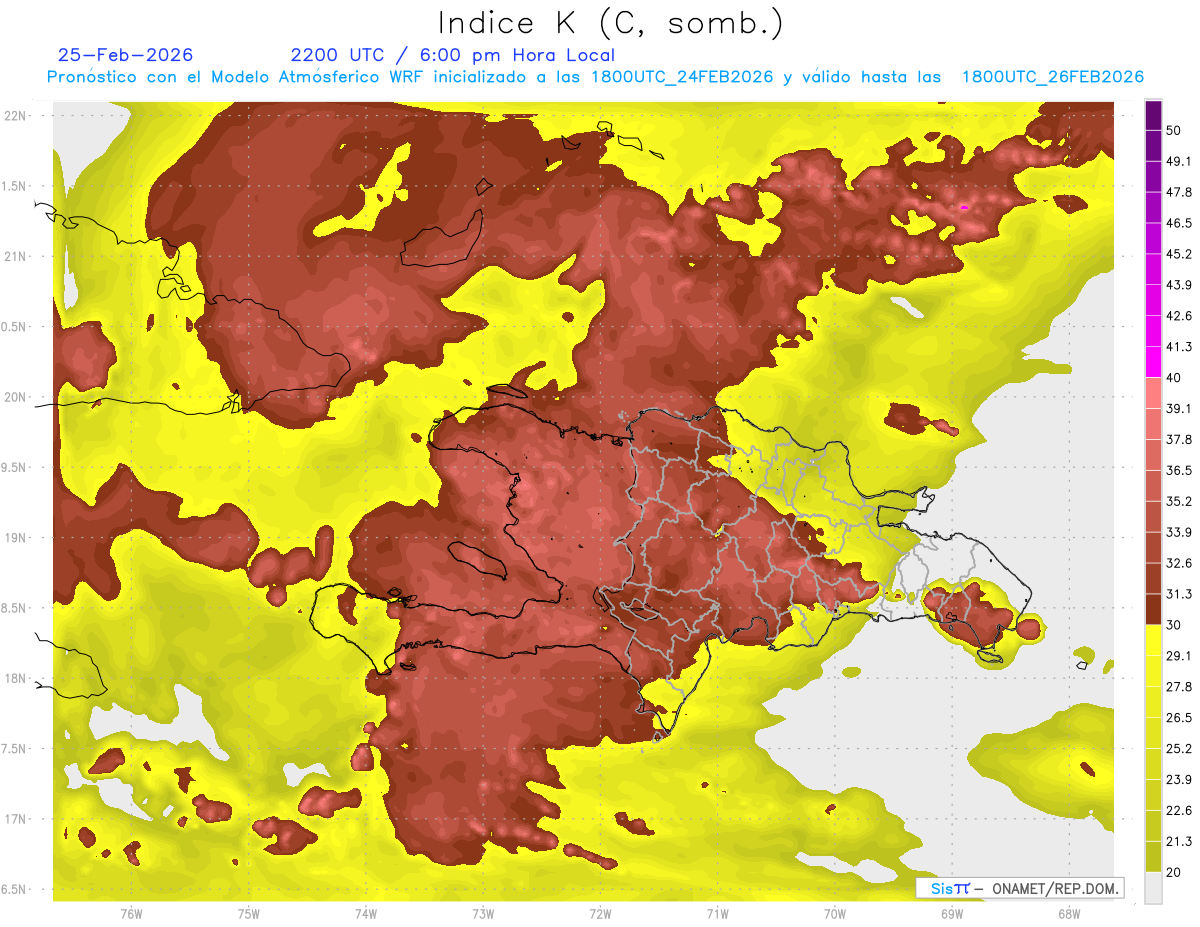Select the date text '25-Feb-2026'
The height and width of the screenshot is (927, 1200).
click(x=125, y=55)
